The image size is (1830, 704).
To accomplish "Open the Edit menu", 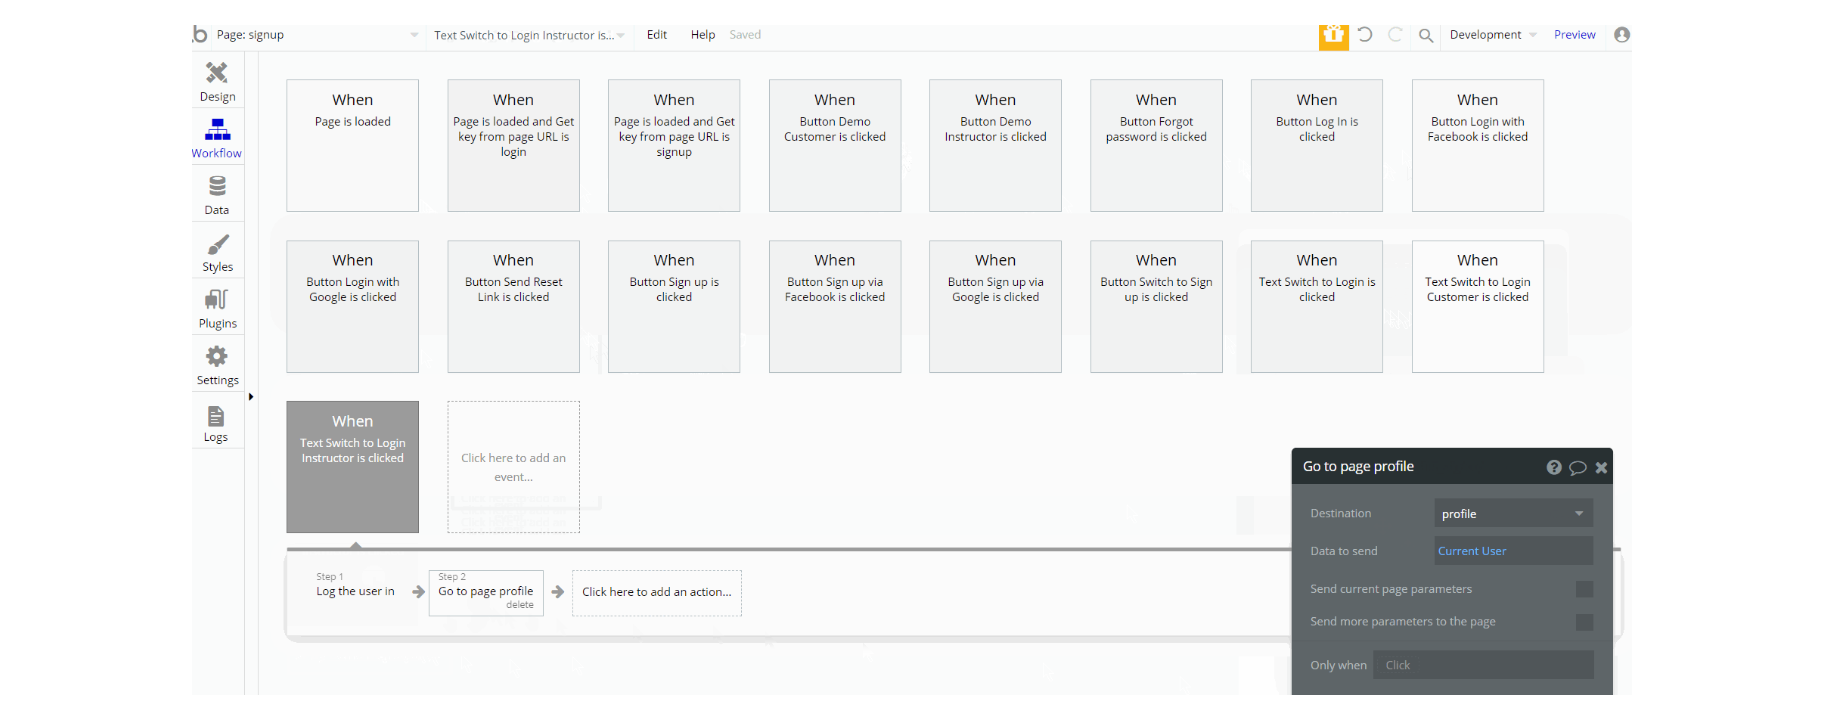I will pos(657,35).
